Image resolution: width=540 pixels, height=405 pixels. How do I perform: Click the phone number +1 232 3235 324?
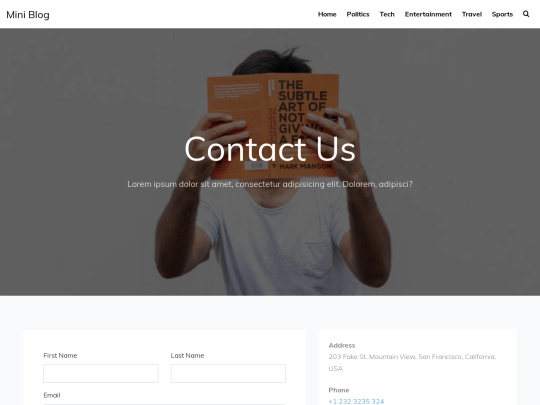coord(356,401)
